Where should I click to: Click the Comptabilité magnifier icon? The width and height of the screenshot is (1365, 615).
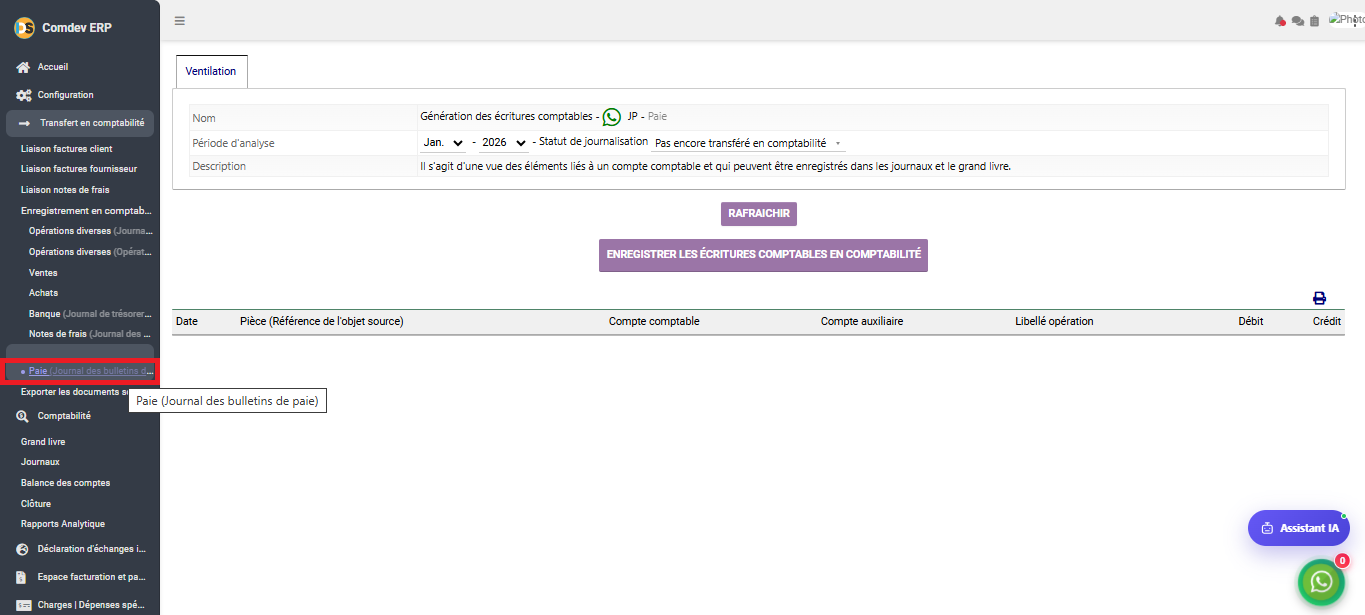click(23, 416)
